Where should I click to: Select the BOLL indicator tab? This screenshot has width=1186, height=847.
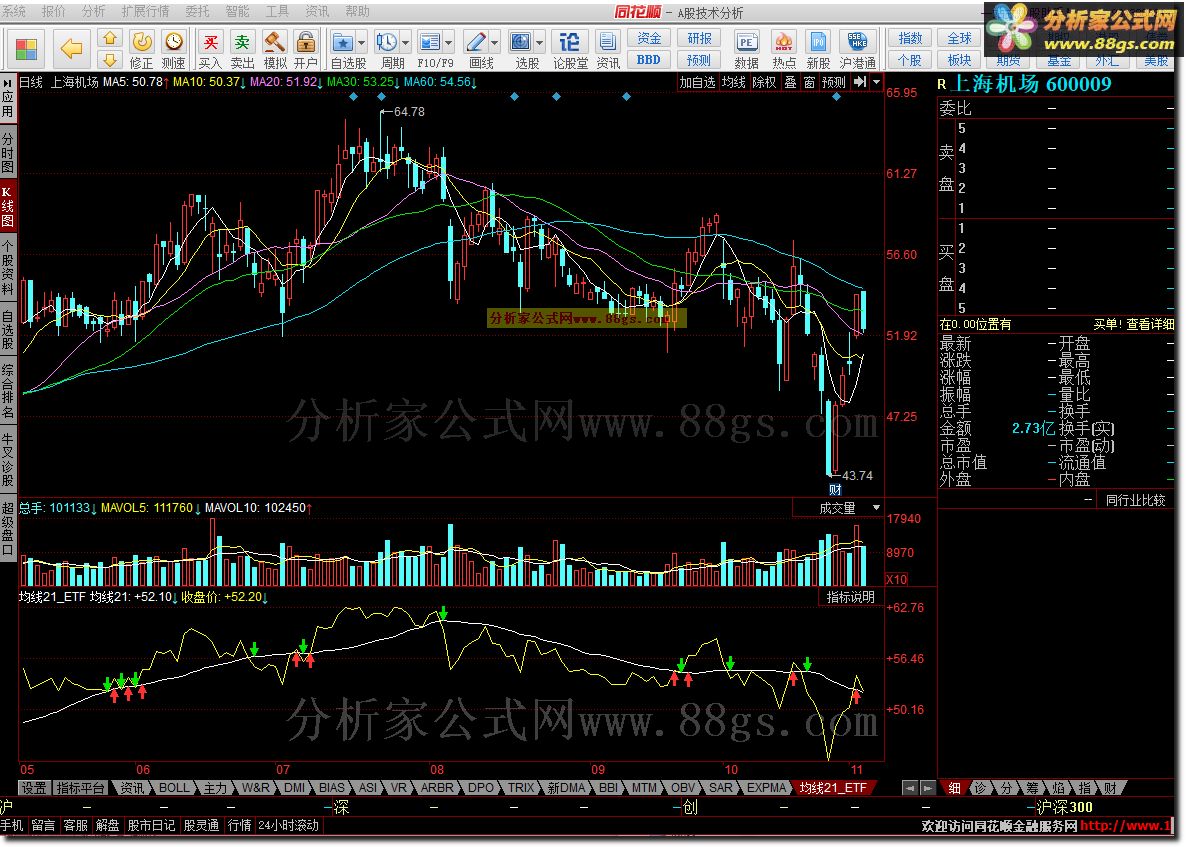tap(173, 787)
